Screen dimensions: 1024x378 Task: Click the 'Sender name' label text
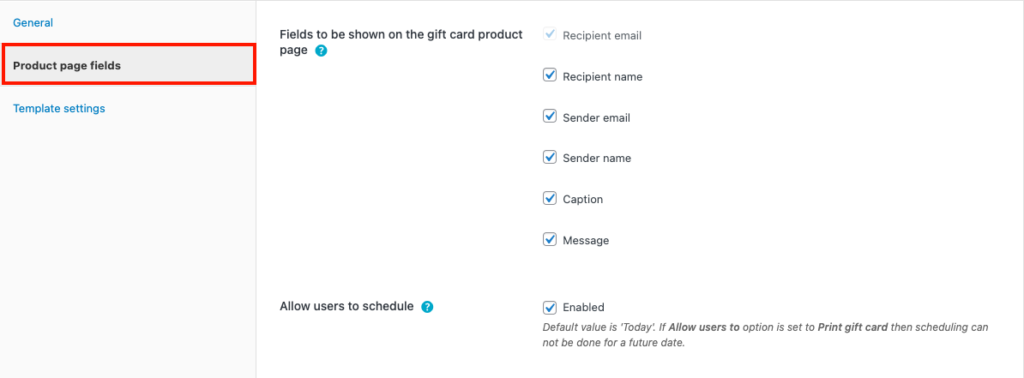(597, 158)
